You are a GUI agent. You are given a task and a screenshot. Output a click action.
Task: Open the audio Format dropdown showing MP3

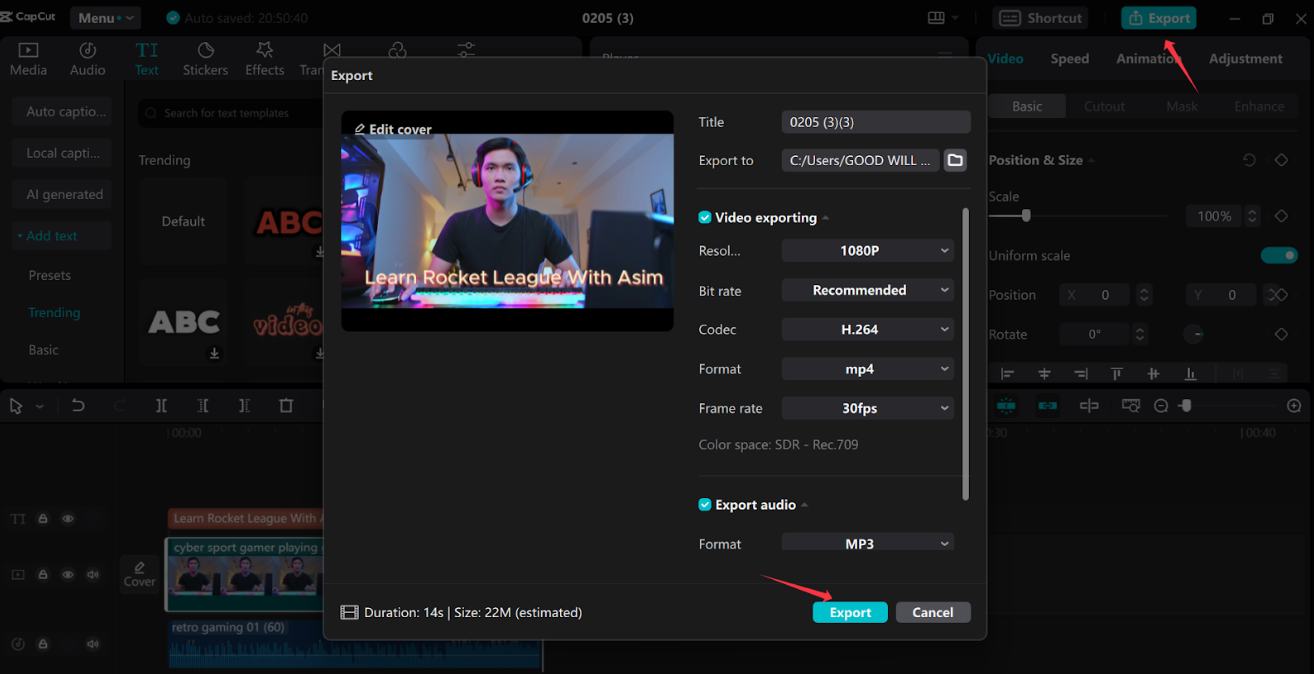pyautogui.click(x=867, y=543)
